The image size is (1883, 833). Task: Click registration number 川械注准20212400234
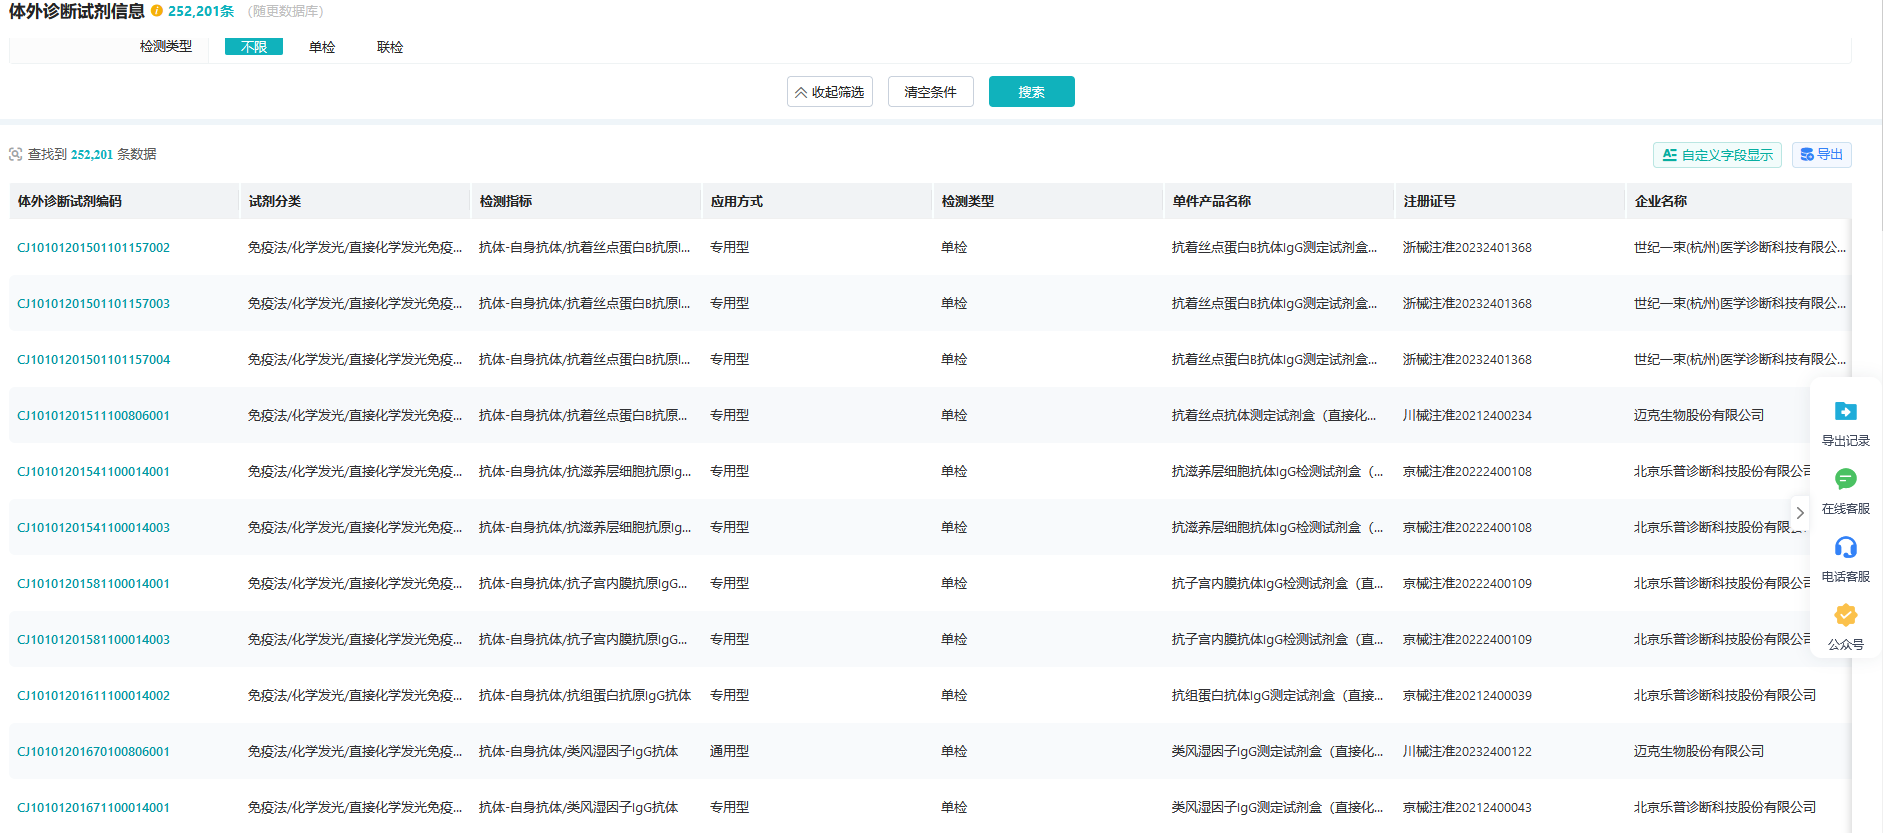(x=1467, y=415)
